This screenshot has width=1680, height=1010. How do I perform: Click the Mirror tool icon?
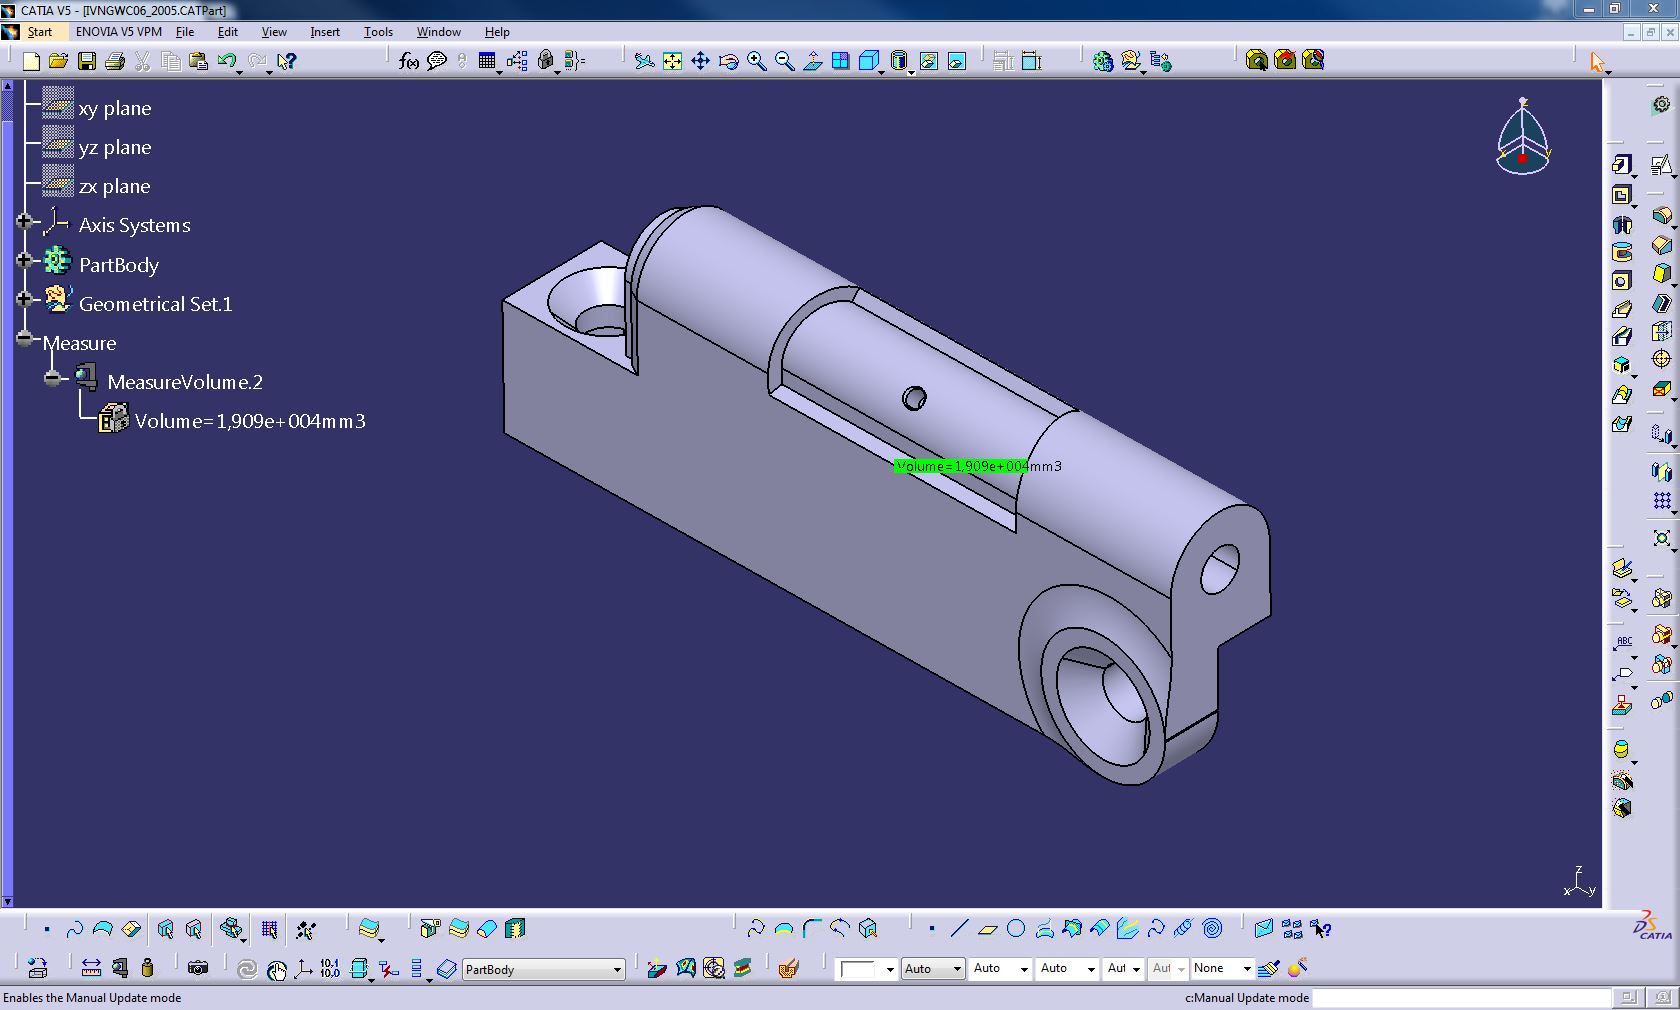(x=1662, y=471)
